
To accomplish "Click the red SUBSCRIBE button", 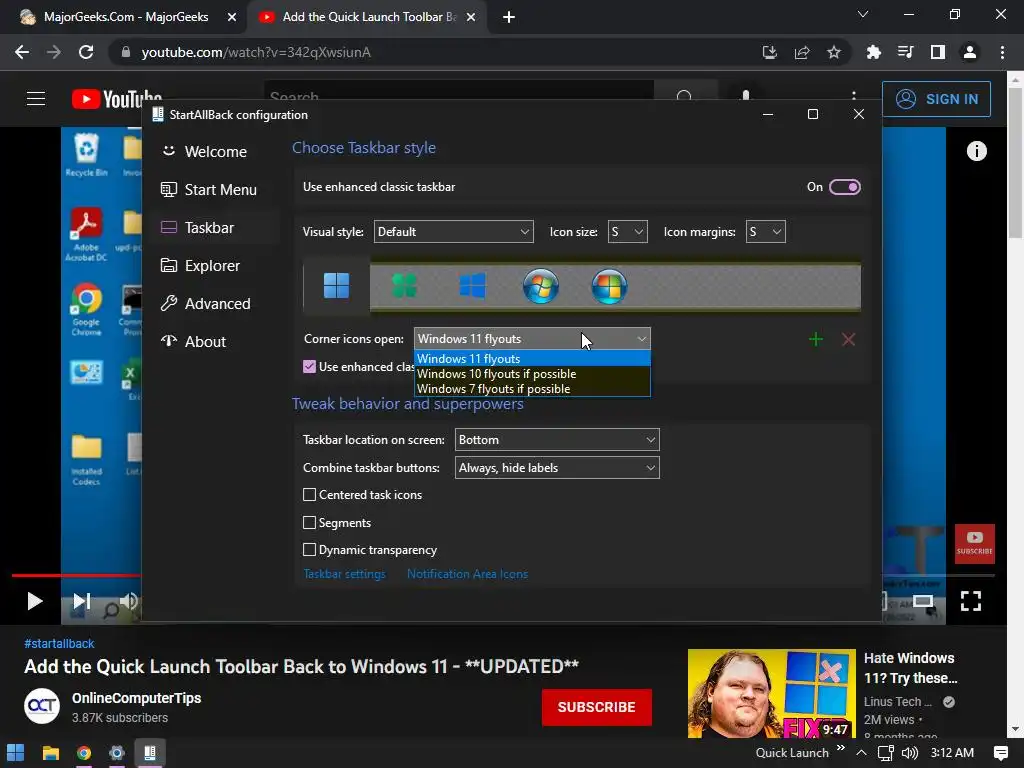I will pyautogui.click(x=596, y=707).
